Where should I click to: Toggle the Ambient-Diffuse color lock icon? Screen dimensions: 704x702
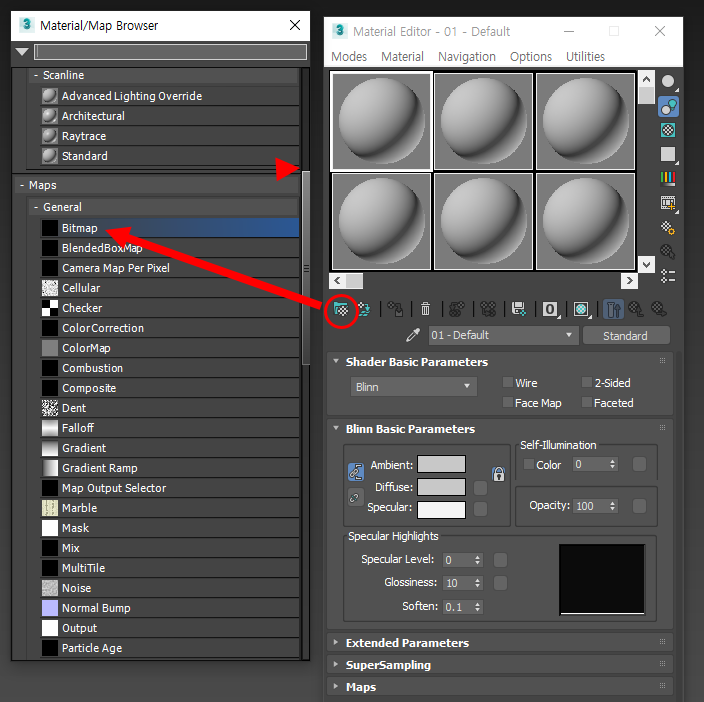[356, 471]
